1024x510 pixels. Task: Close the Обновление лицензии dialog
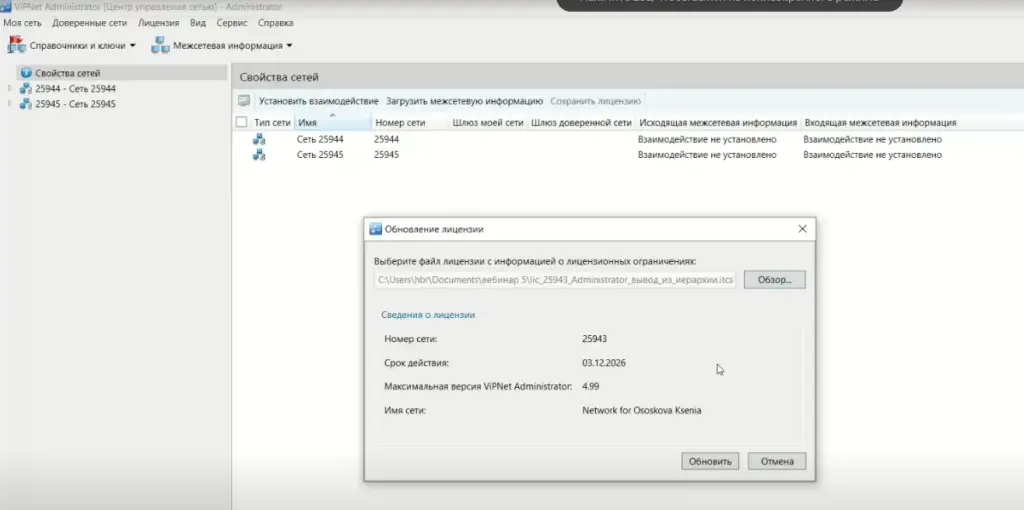803,229
